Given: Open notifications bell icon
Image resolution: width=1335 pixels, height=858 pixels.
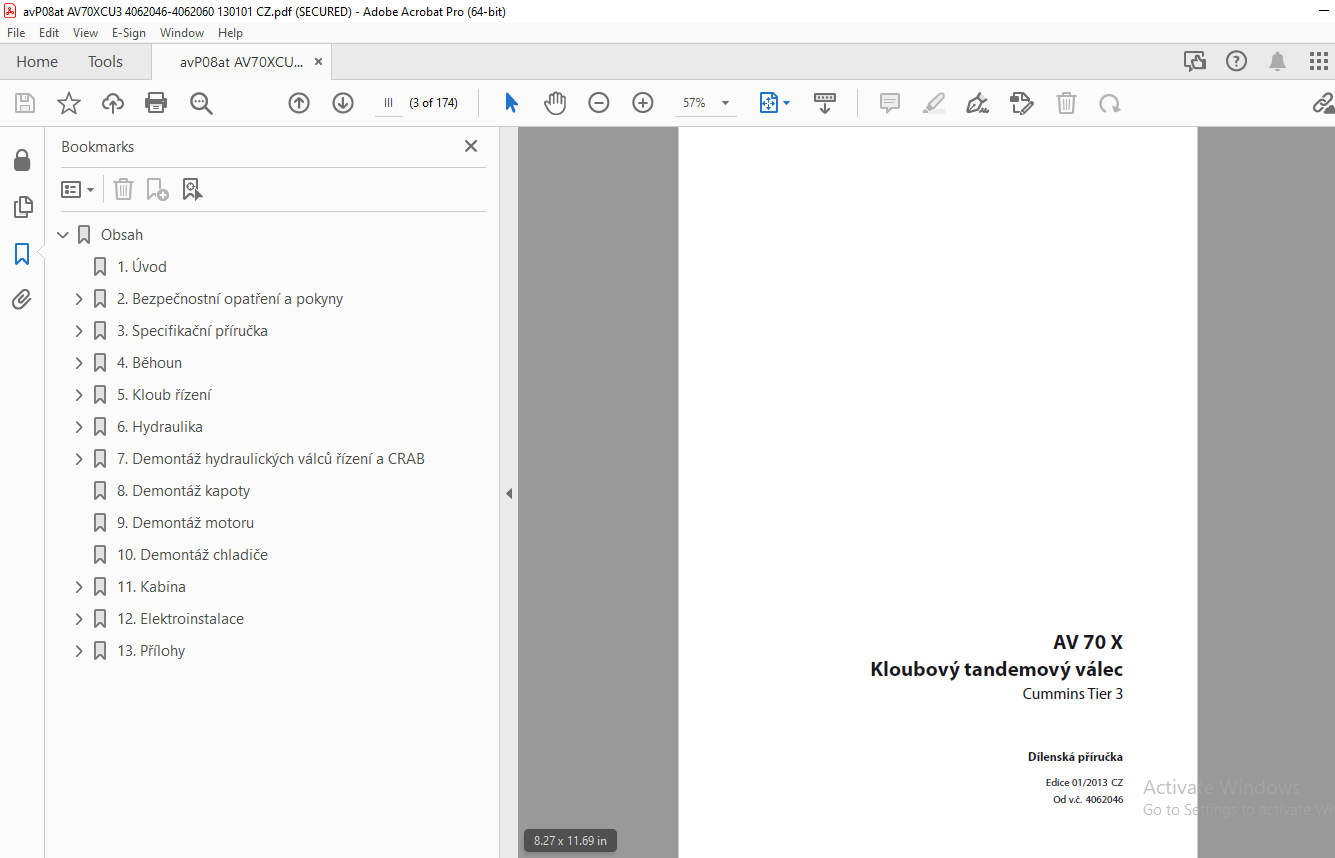Looking at the screenshot, I should pos(1278,62).
